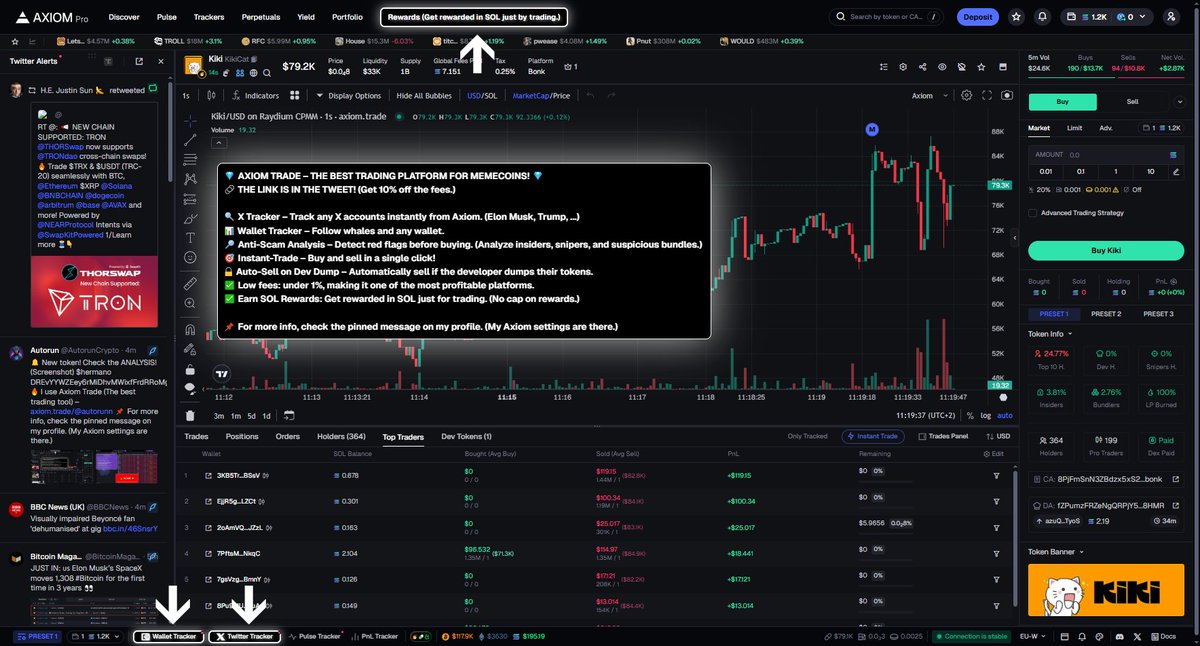This screenshot has width=1200, height=646.
Task: Switch to the Holders (364) tab
Action: pos(341,436)
